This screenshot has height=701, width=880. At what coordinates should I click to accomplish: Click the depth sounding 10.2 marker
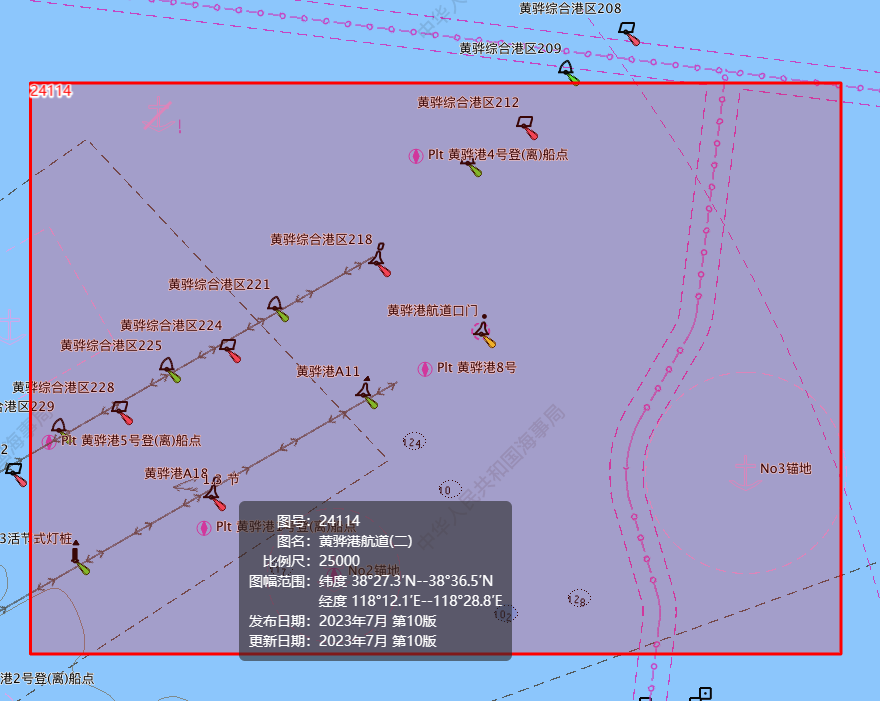(x=505, y=613)
